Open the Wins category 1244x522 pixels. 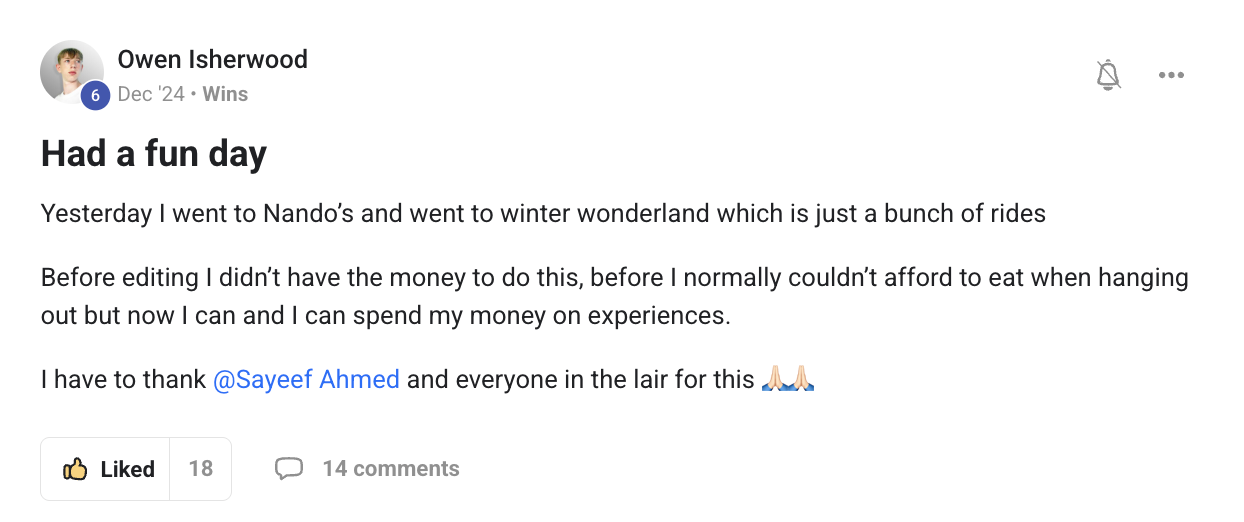(225, 94)
